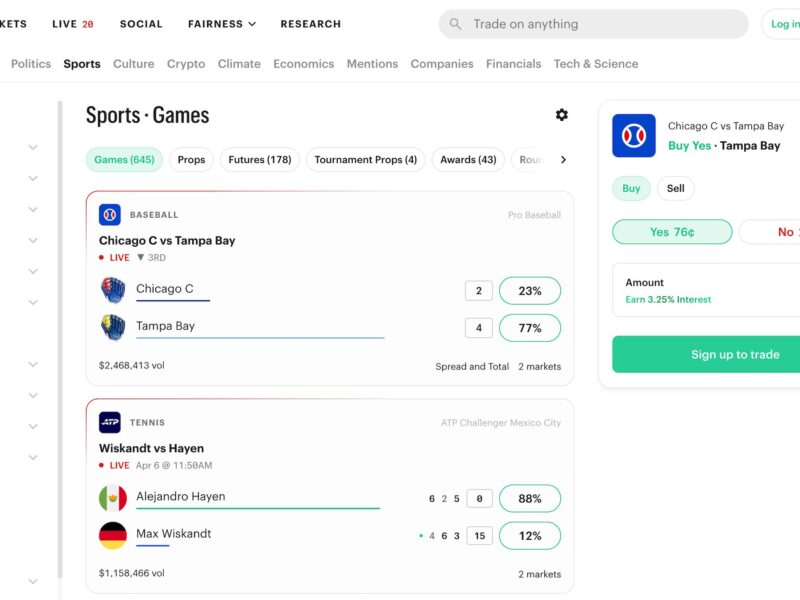This screenshot has height=600, width=800.
Task: Click the ATP tennis logo icon
Action: coord(110,422)
